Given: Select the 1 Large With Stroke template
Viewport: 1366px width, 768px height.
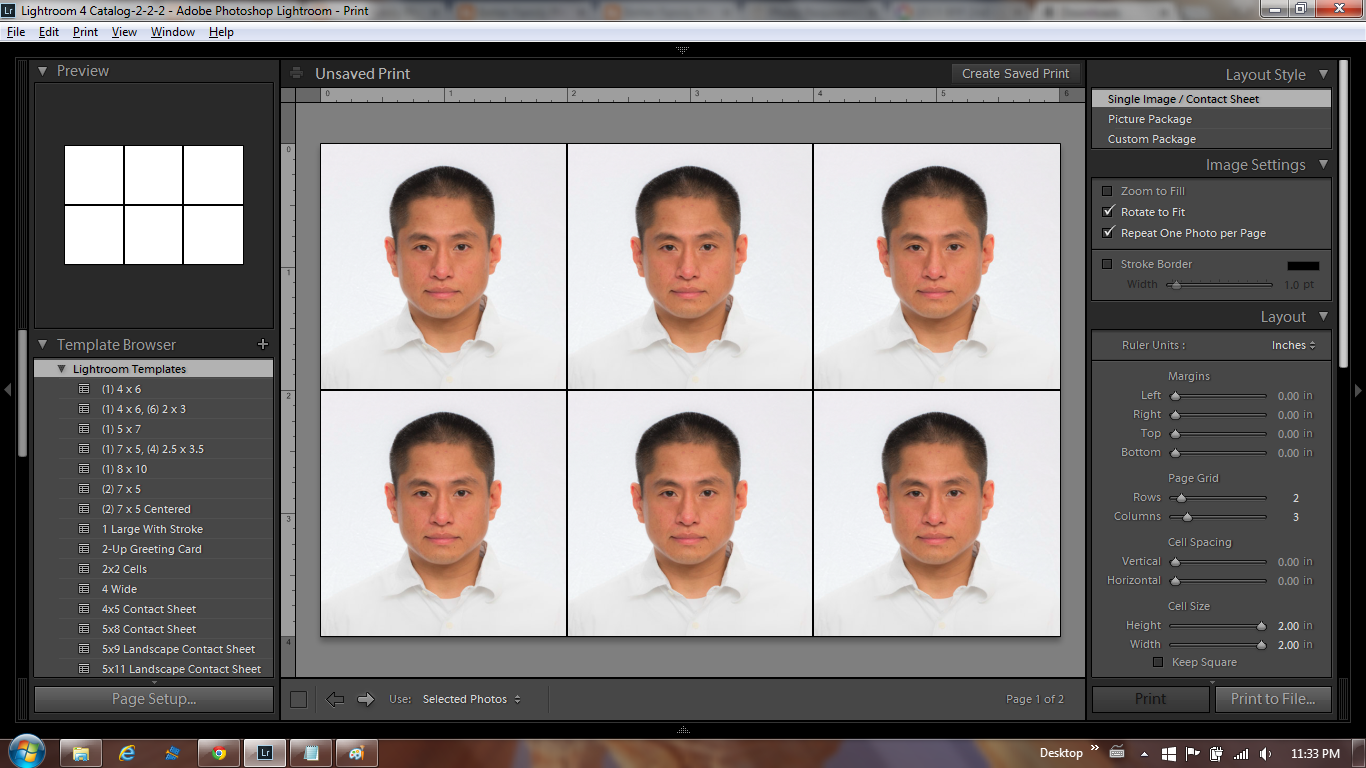Looking at the screenshot, I should click(154, 529).
